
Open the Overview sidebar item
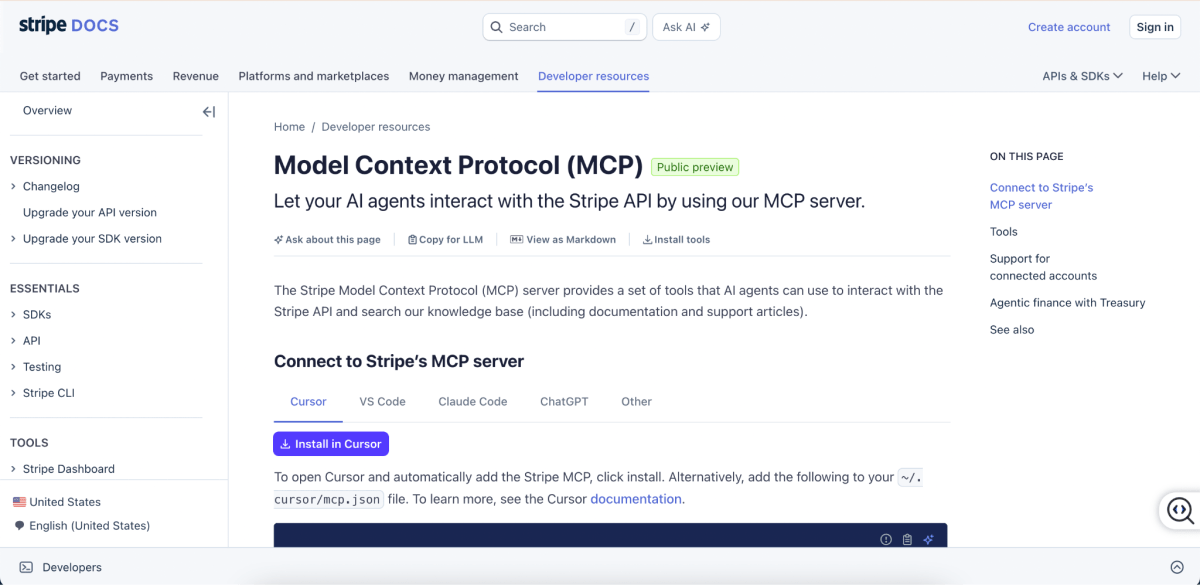tap(47, 111)
